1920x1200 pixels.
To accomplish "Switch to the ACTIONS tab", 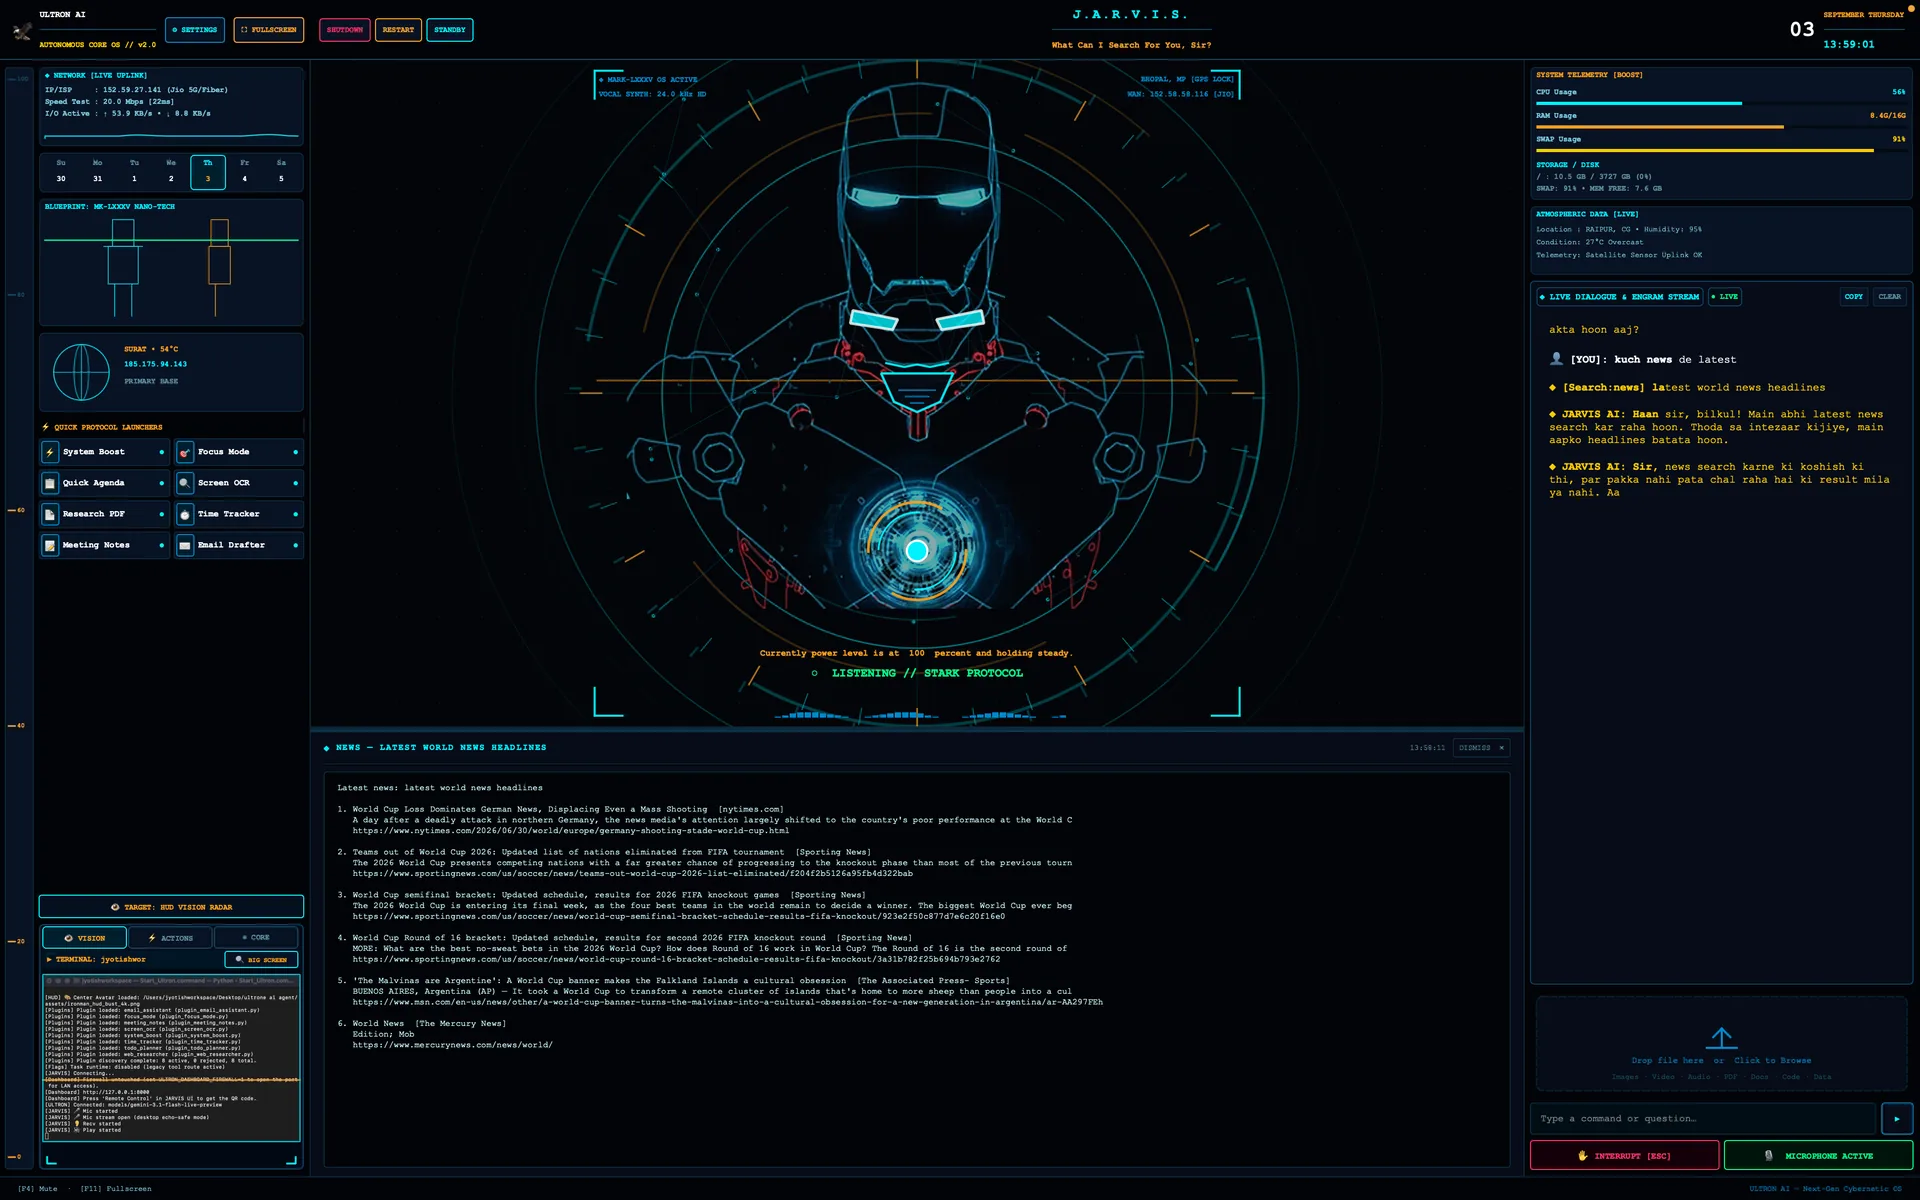I will pos(171,938).
